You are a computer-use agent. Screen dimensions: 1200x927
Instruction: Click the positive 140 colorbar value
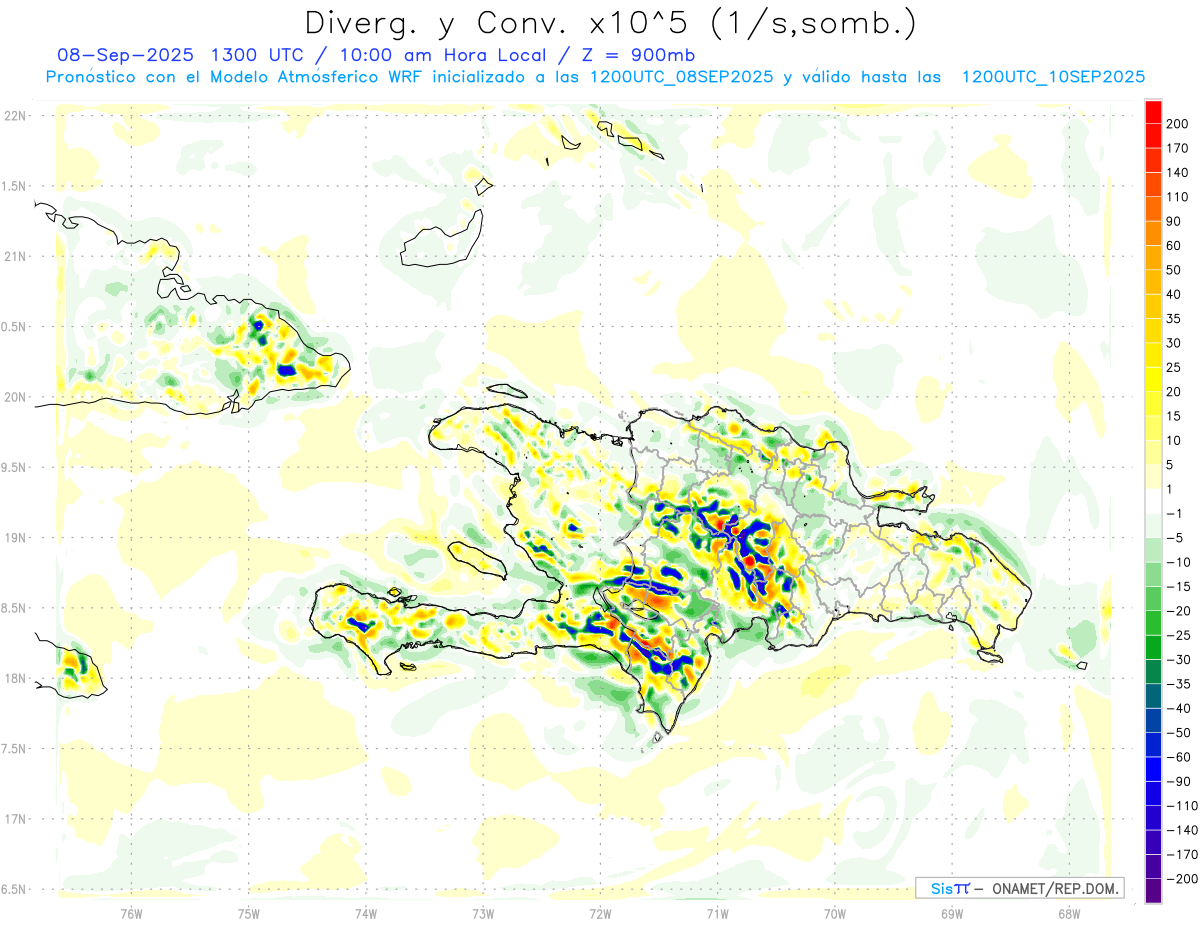tap(1178, 172)
